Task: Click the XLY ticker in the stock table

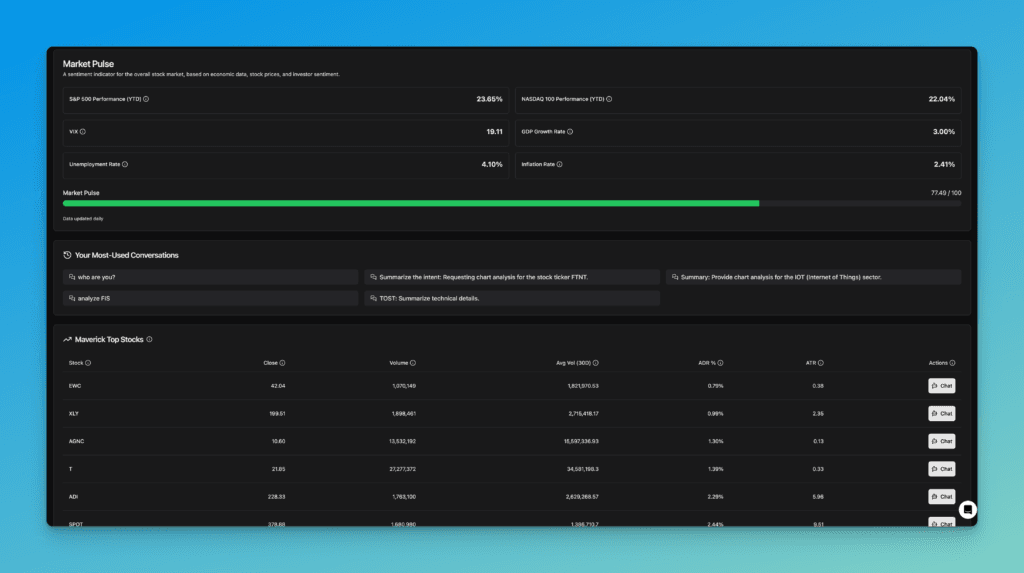Action: (x=74, y=414)
